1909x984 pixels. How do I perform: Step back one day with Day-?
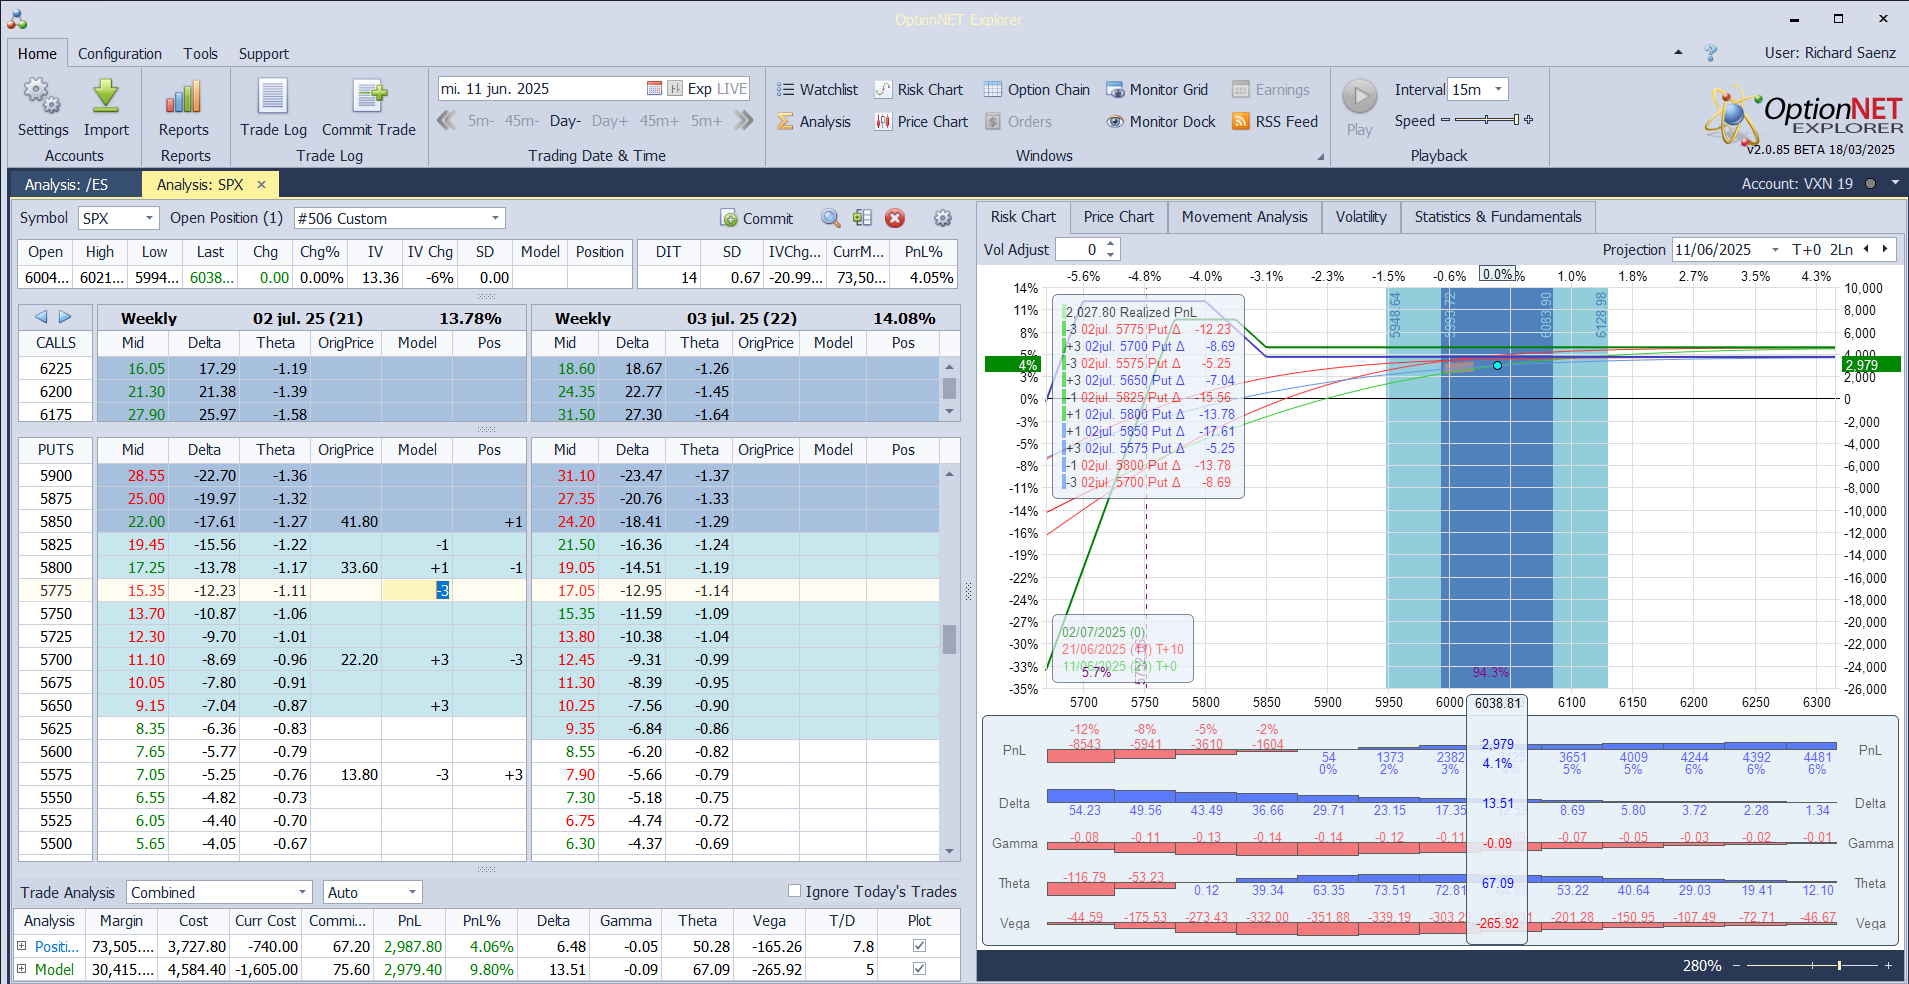tap(565, 121)
